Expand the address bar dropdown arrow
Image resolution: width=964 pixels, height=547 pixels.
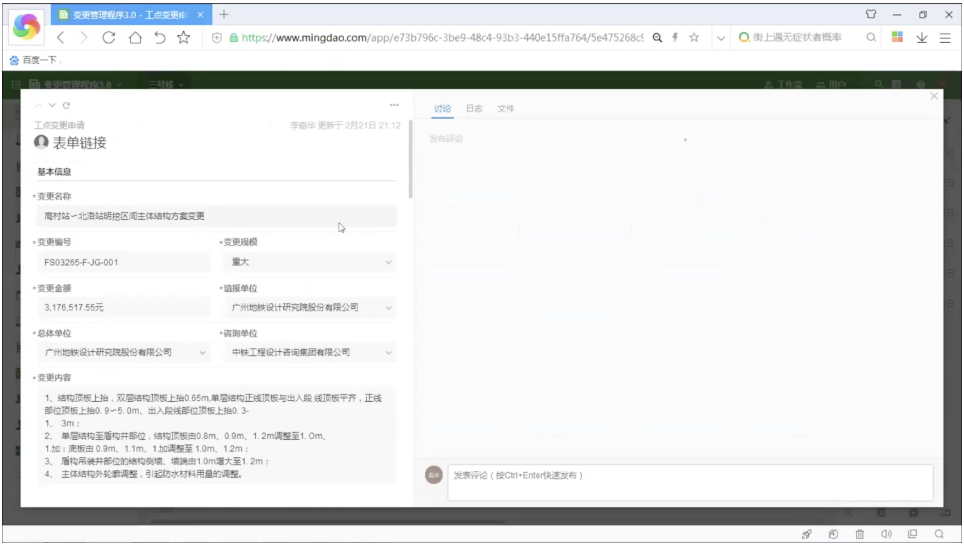pyautogui.click(x=721, y=38)
